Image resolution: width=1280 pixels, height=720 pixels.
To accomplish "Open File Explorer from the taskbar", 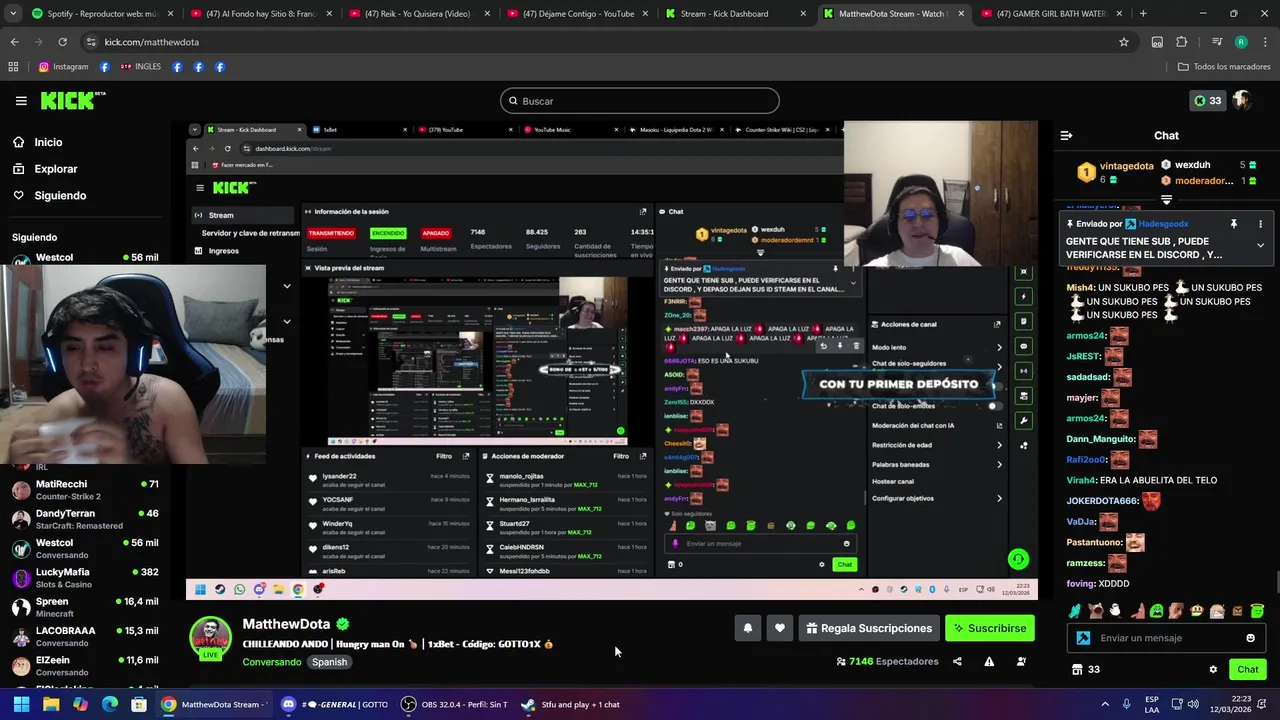I will [51, 704].
